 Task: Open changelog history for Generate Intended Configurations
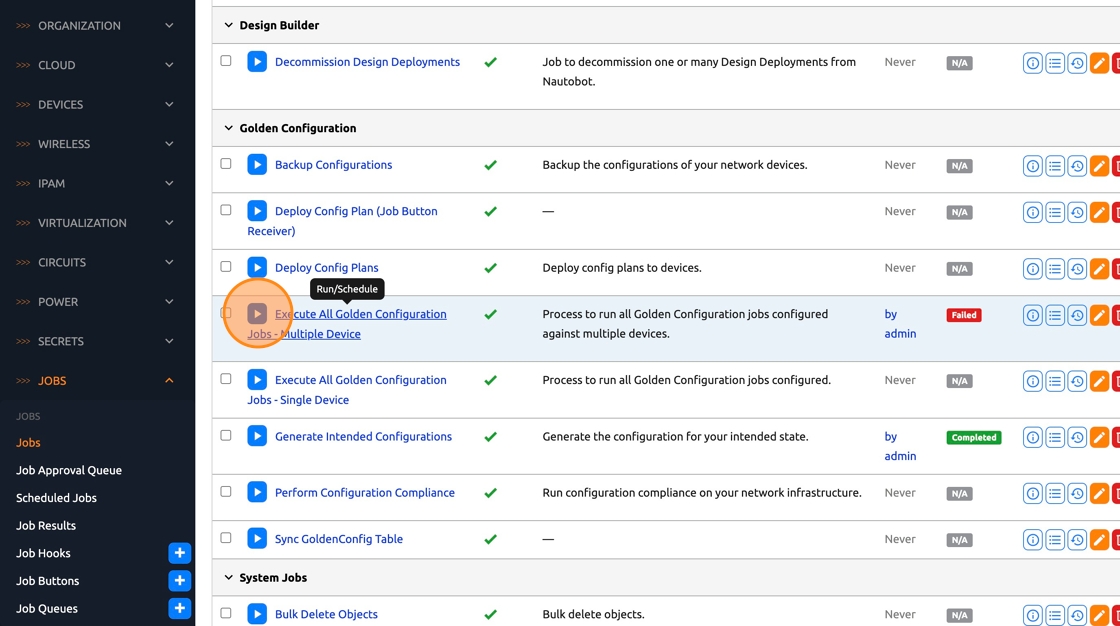(1077, 438)
